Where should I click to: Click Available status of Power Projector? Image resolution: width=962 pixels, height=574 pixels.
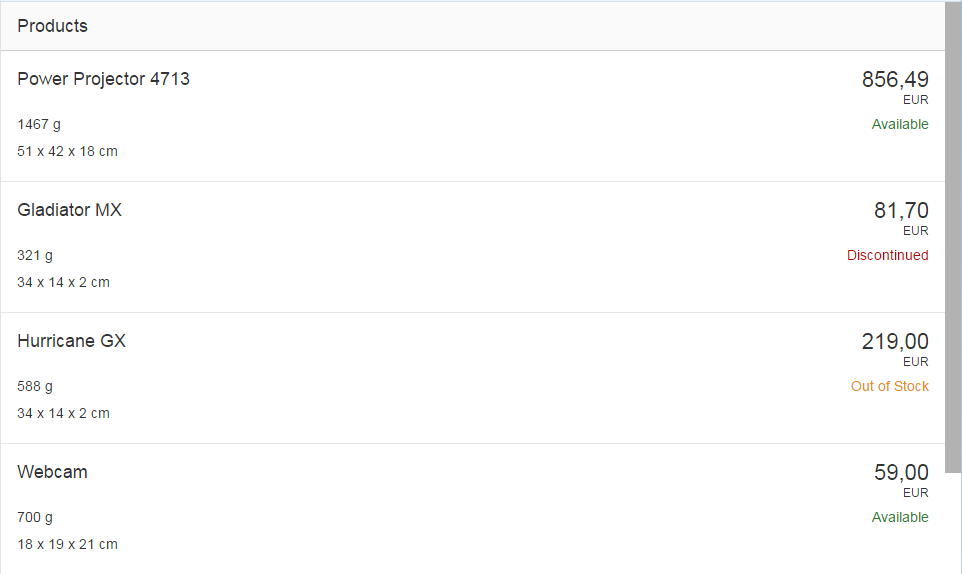tap(900, 124)
